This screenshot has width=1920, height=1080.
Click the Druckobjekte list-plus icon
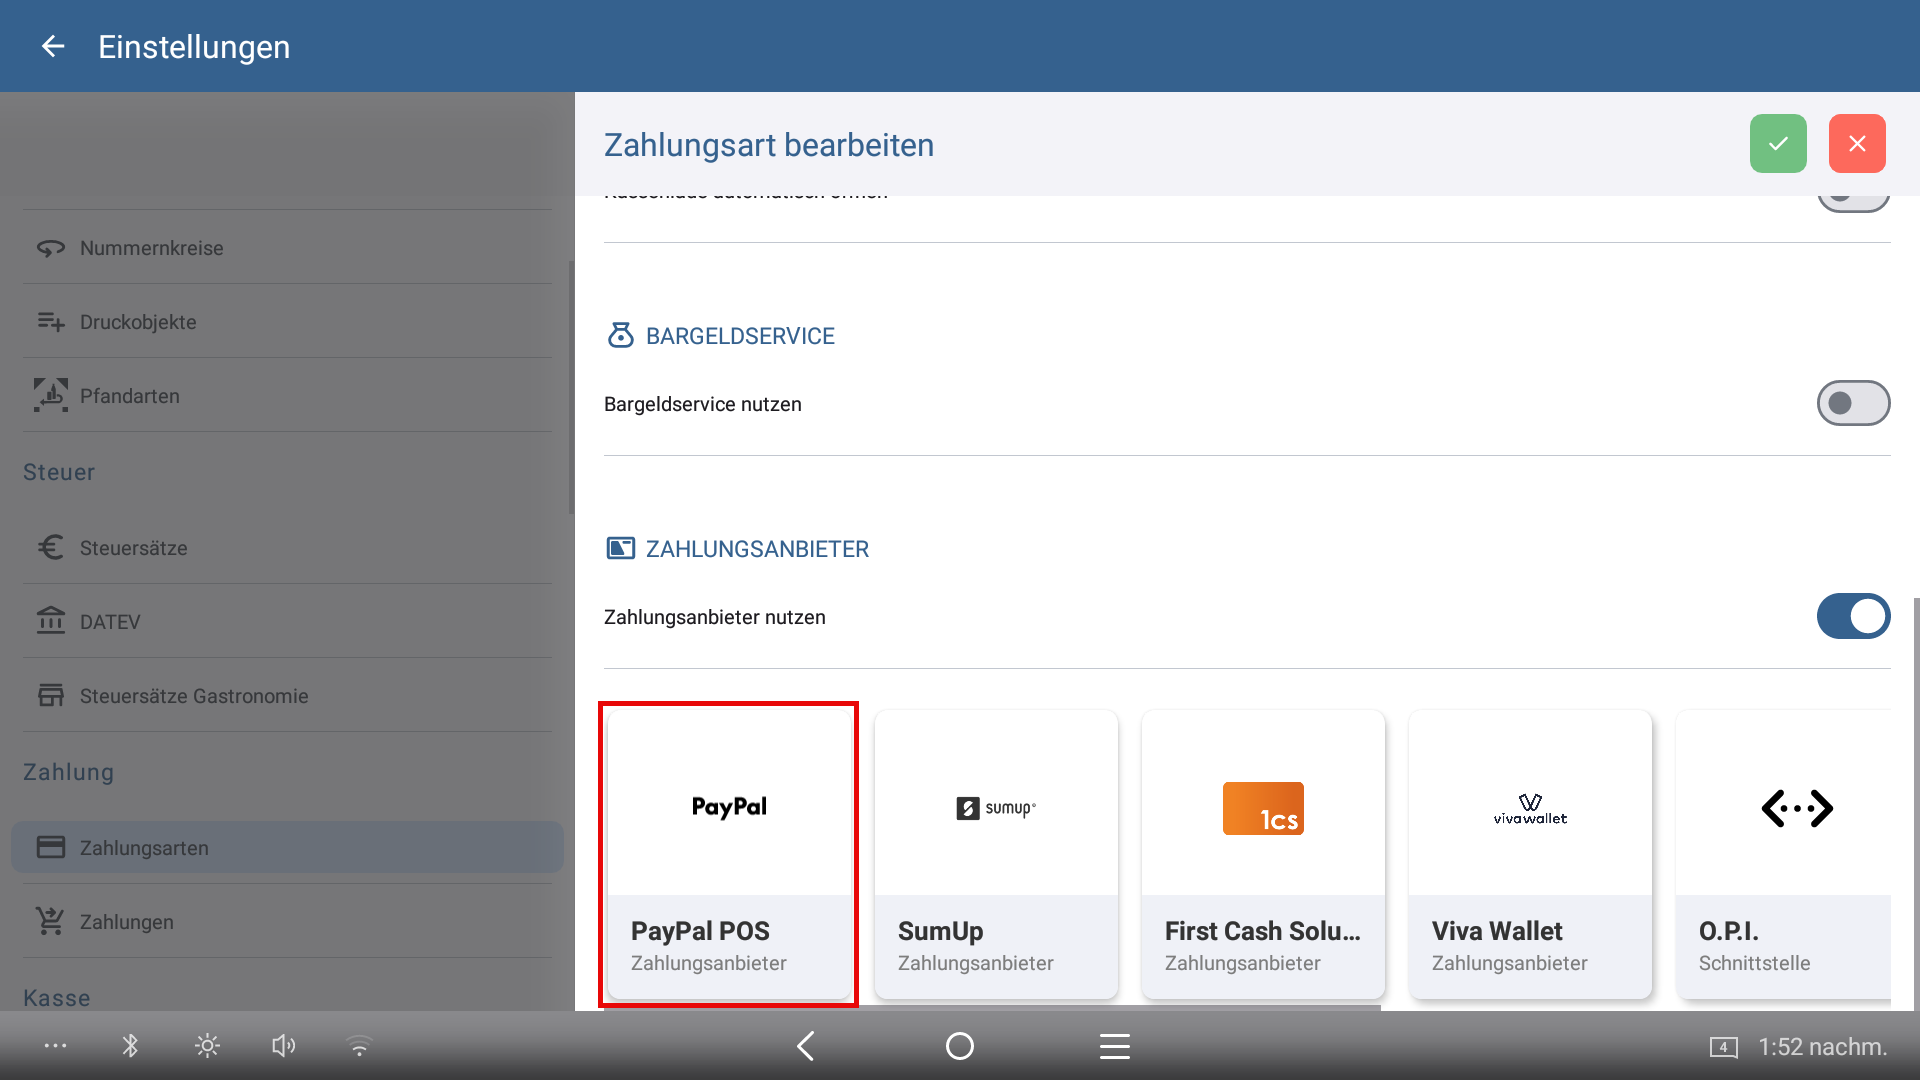click(x=51, y=322)
